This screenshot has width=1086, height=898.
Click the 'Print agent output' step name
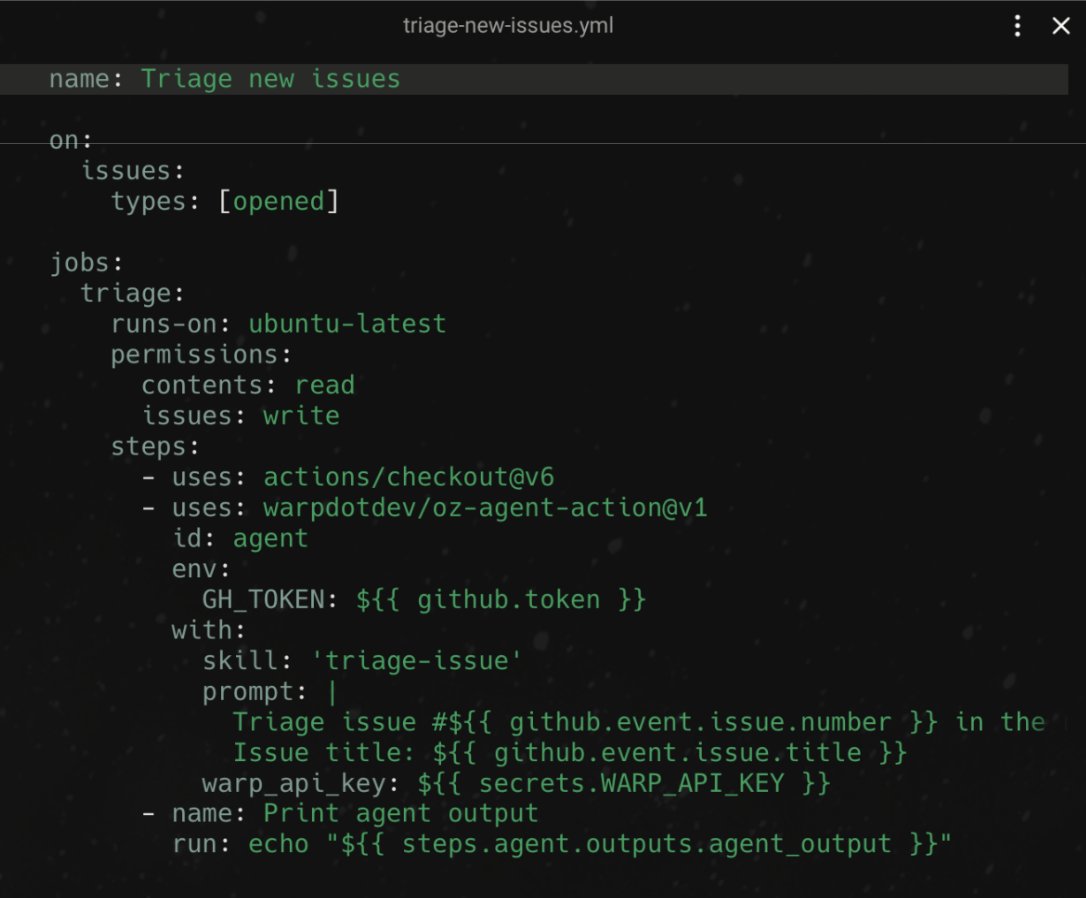pyautogui.click(x=400, y=814)
